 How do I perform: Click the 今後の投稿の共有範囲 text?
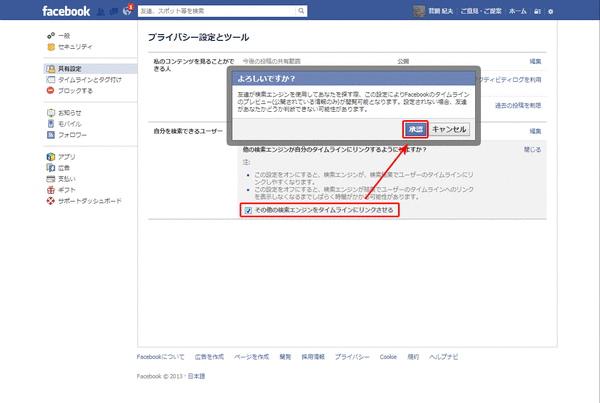[271, 61]
